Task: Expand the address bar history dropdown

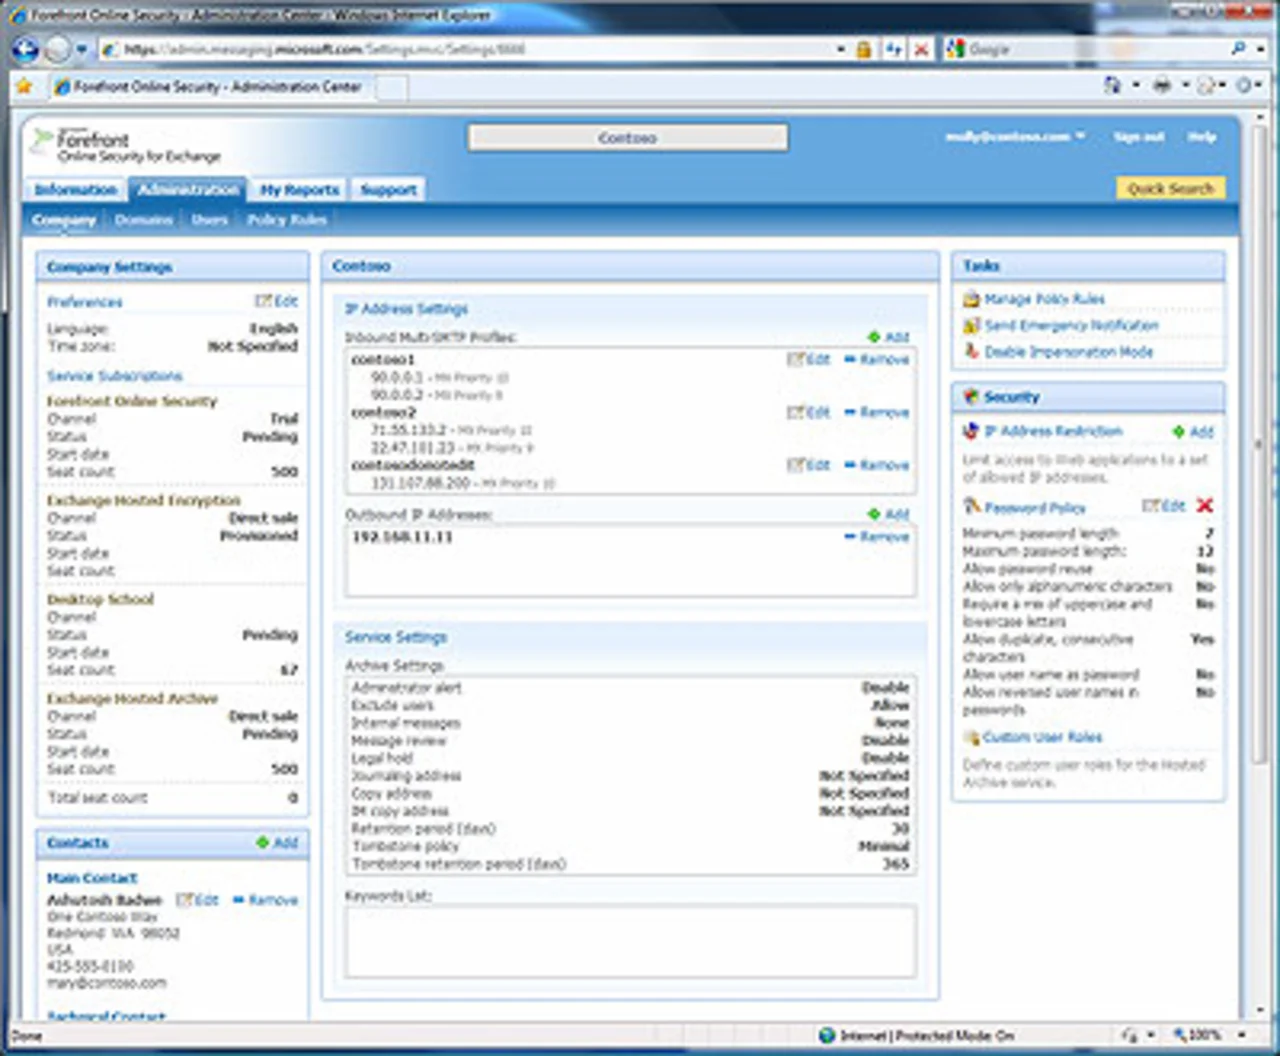Action: (841, 49)
